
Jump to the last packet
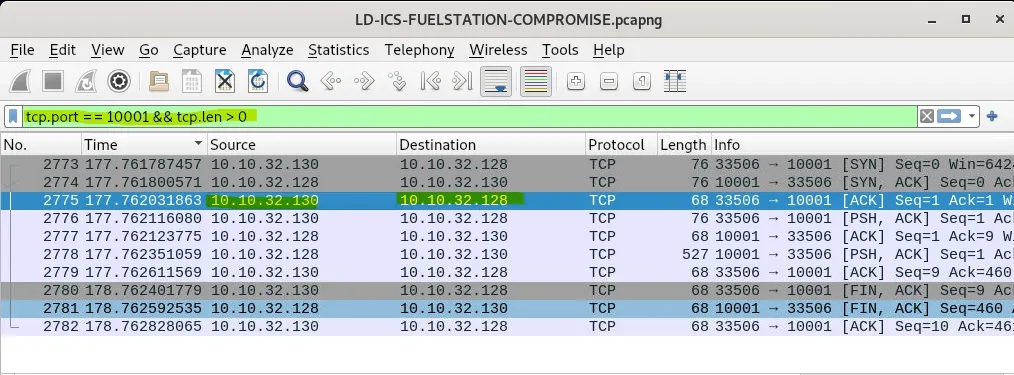tap(462, 81)
